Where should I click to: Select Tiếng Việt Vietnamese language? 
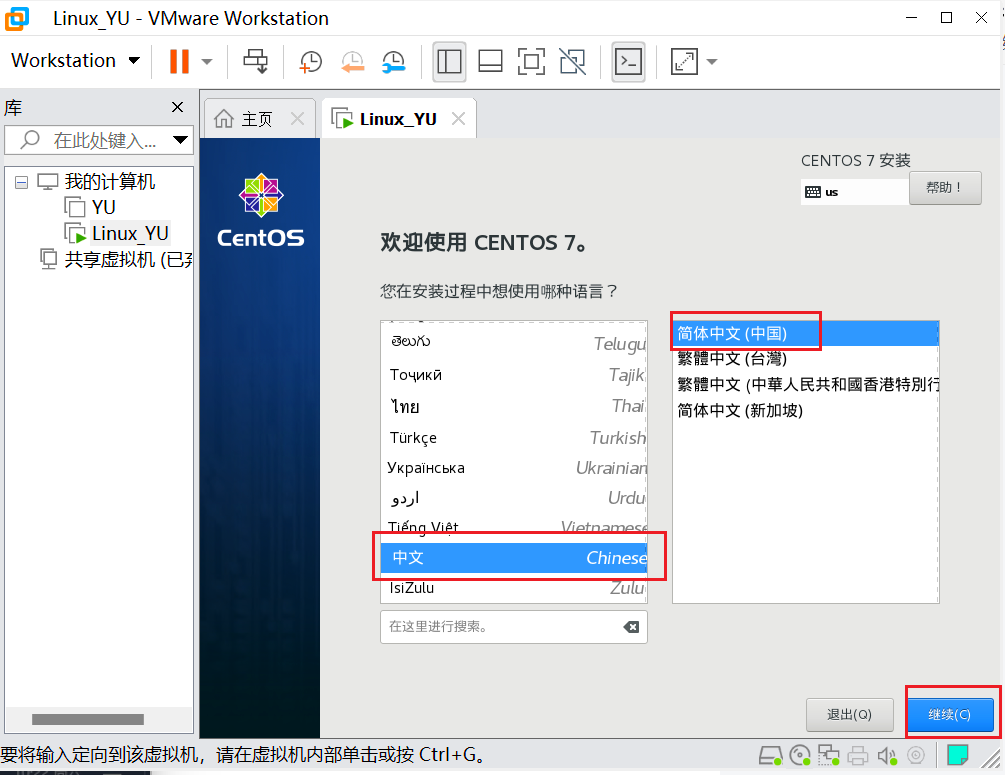pyautogui.click(x=514, y=527)
